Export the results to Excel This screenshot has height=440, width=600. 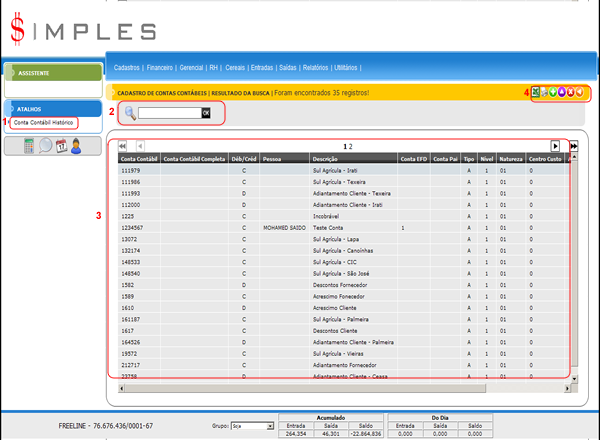[537, 93]
